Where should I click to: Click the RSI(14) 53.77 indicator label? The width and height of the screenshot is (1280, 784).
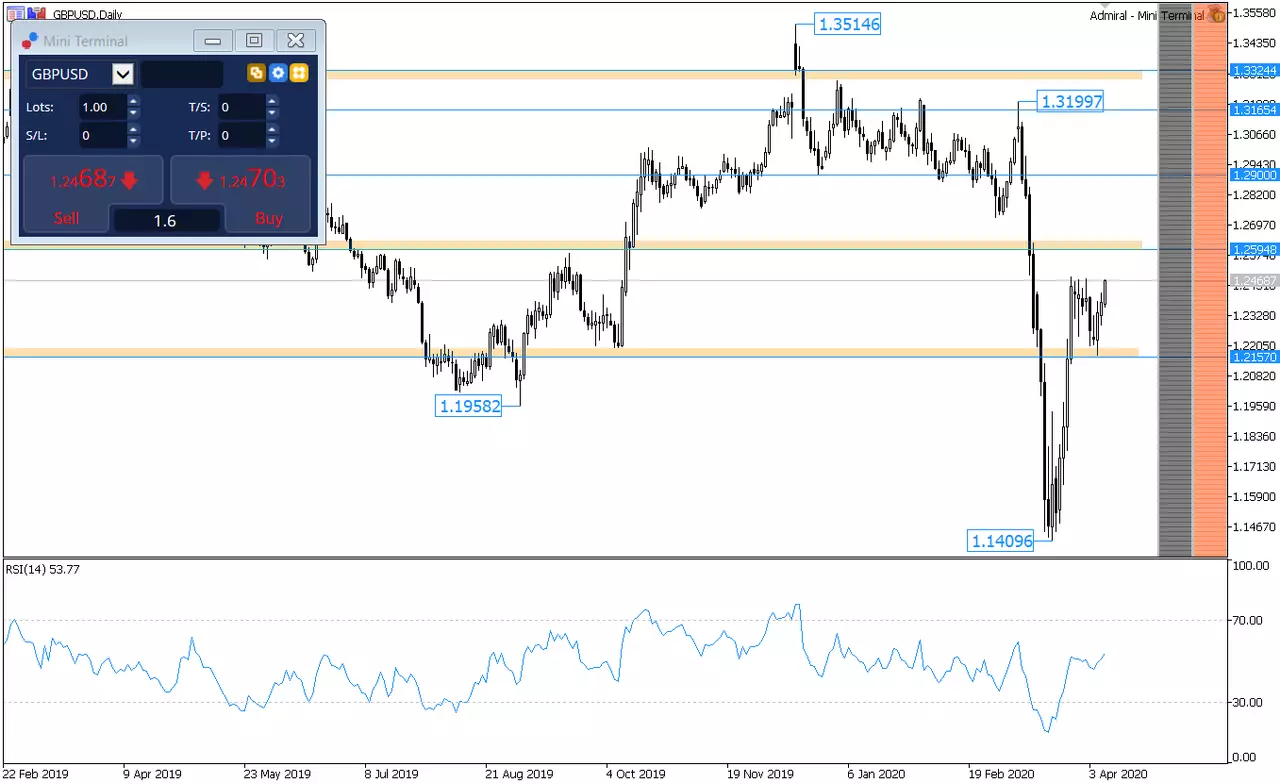43,569
